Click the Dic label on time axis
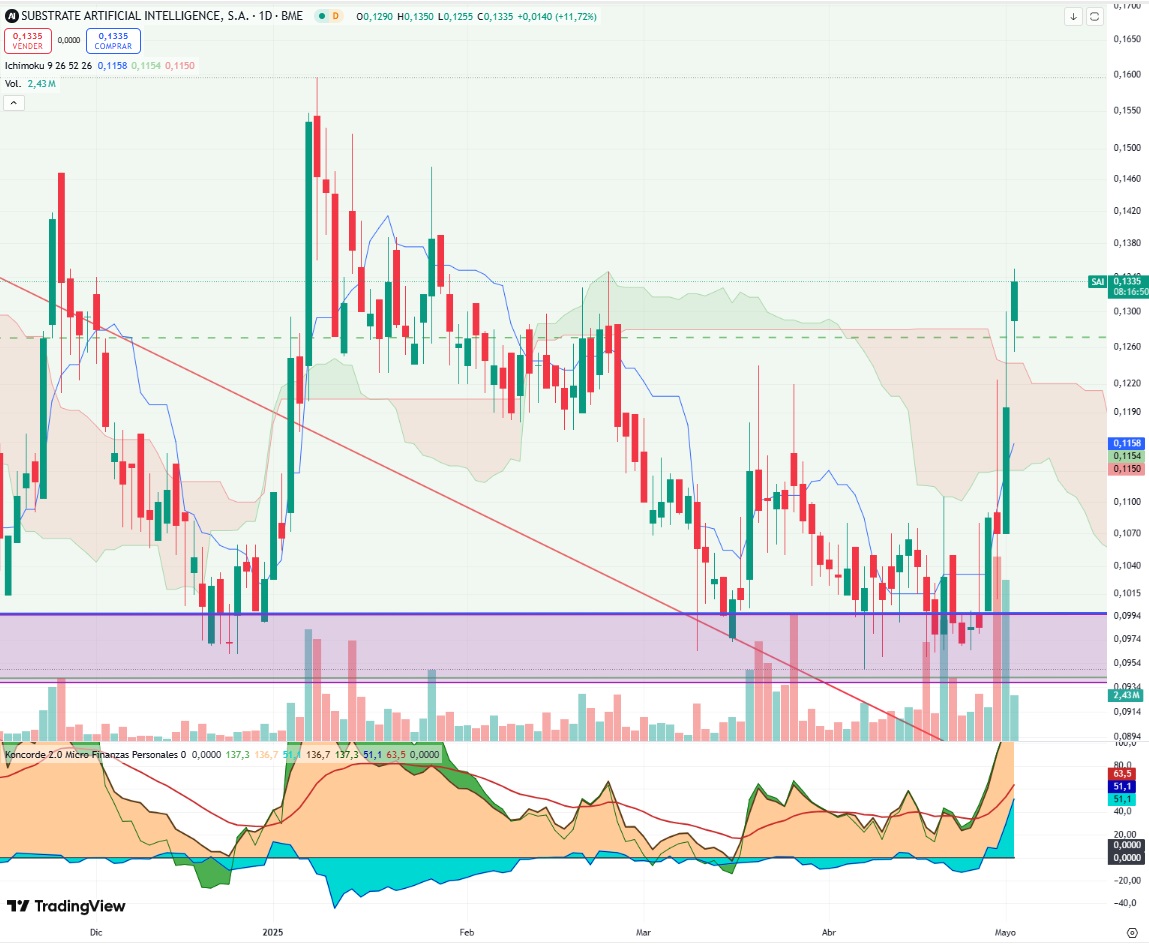The image size is (1149, 945). [x=96, y=933]
